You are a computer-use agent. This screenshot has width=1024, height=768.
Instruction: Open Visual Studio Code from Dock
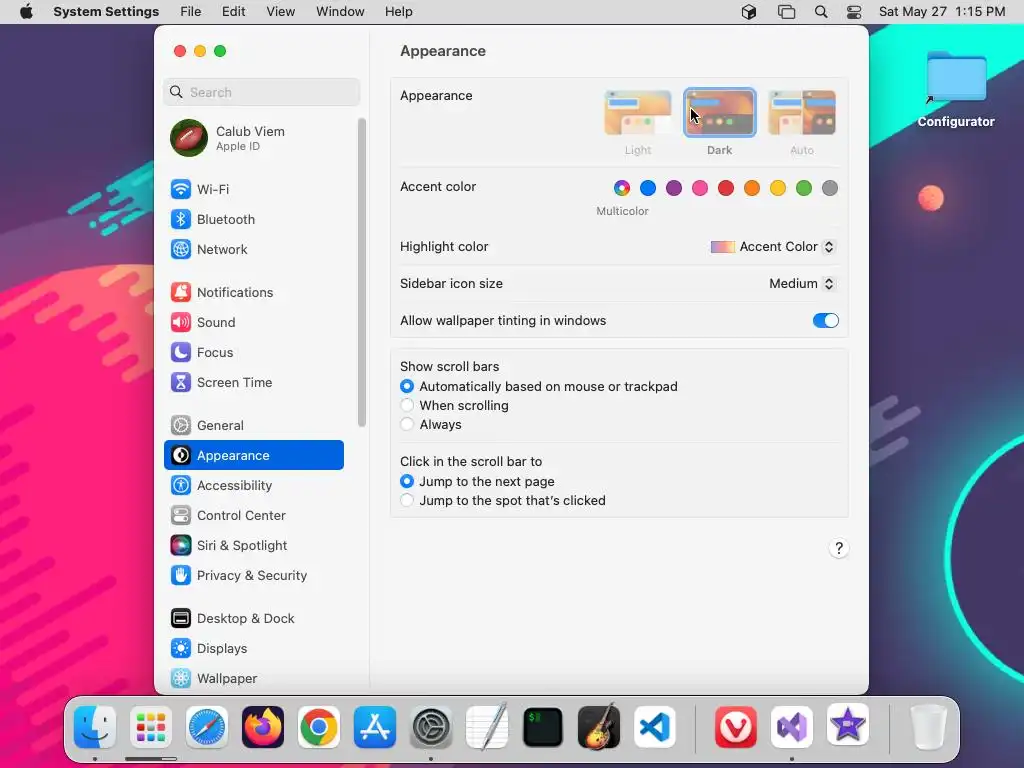[655, 727]
